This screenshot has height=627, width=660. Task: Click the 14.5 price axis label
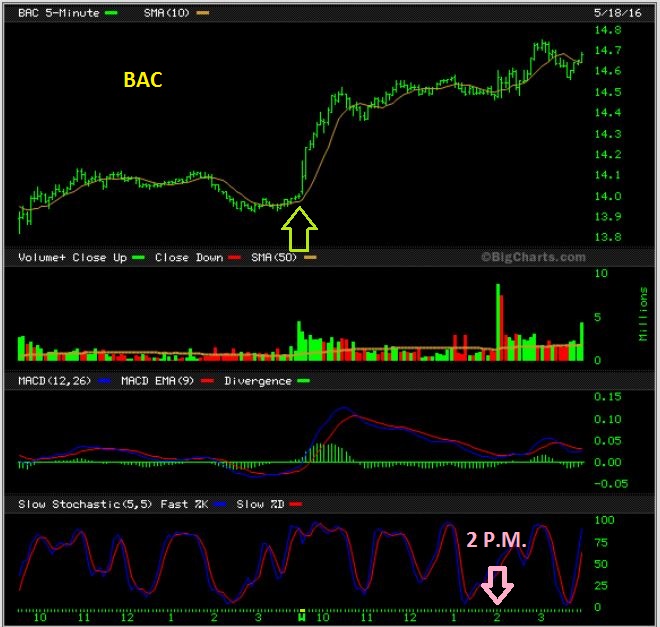click(608, 92)
